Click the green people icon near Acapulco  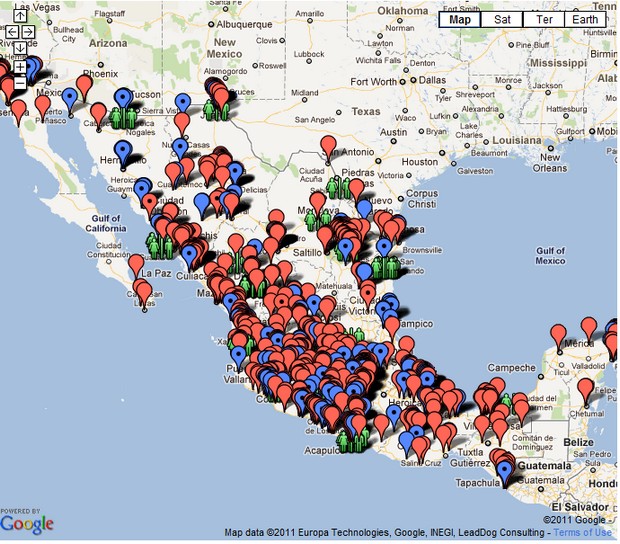point(347,440)
